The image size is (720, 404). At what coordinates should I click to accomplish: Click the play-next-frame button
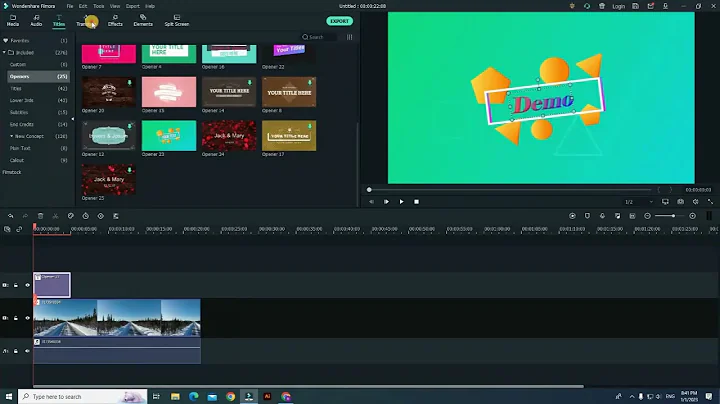[386, 202]
